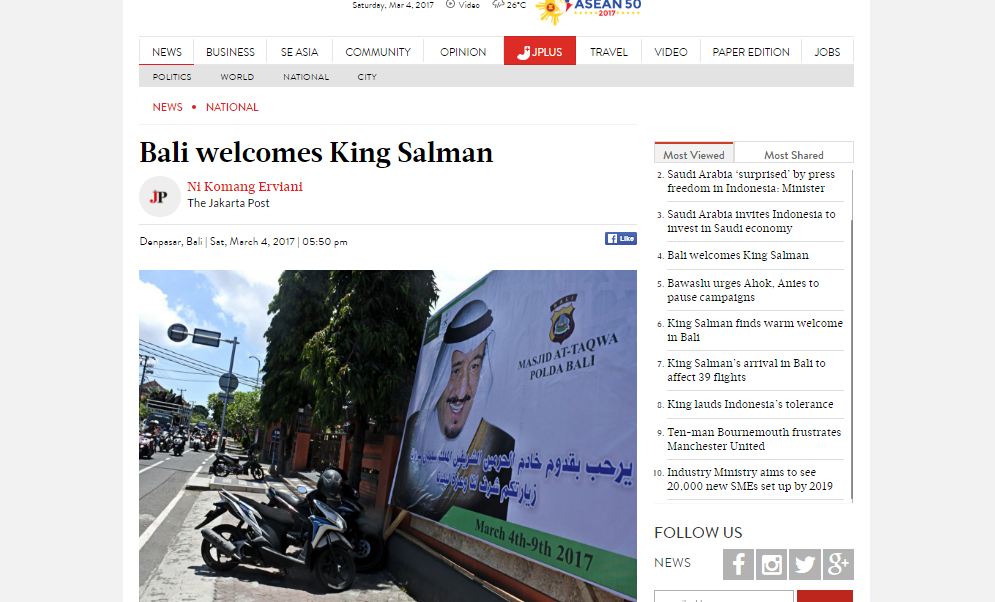Switch to the Most Shared tab
The image size is (995, 602).
pyautogui.click(x=793, y=155)
